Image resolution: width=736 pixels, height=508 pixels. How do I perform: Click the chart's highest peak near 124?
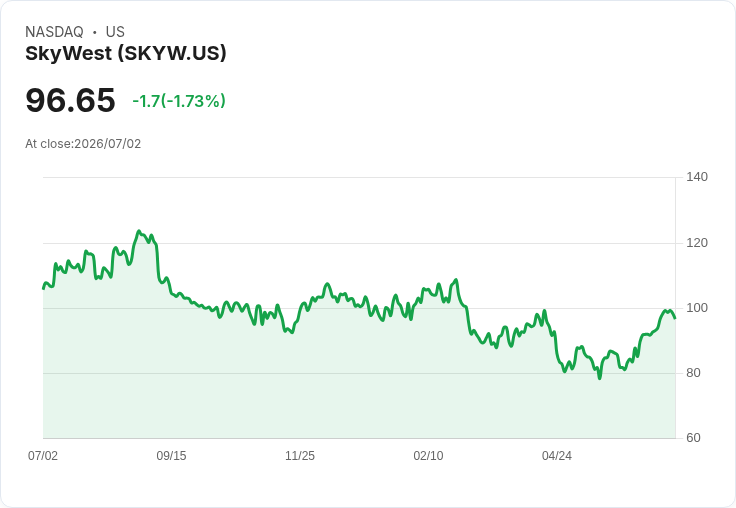(138, 231)
